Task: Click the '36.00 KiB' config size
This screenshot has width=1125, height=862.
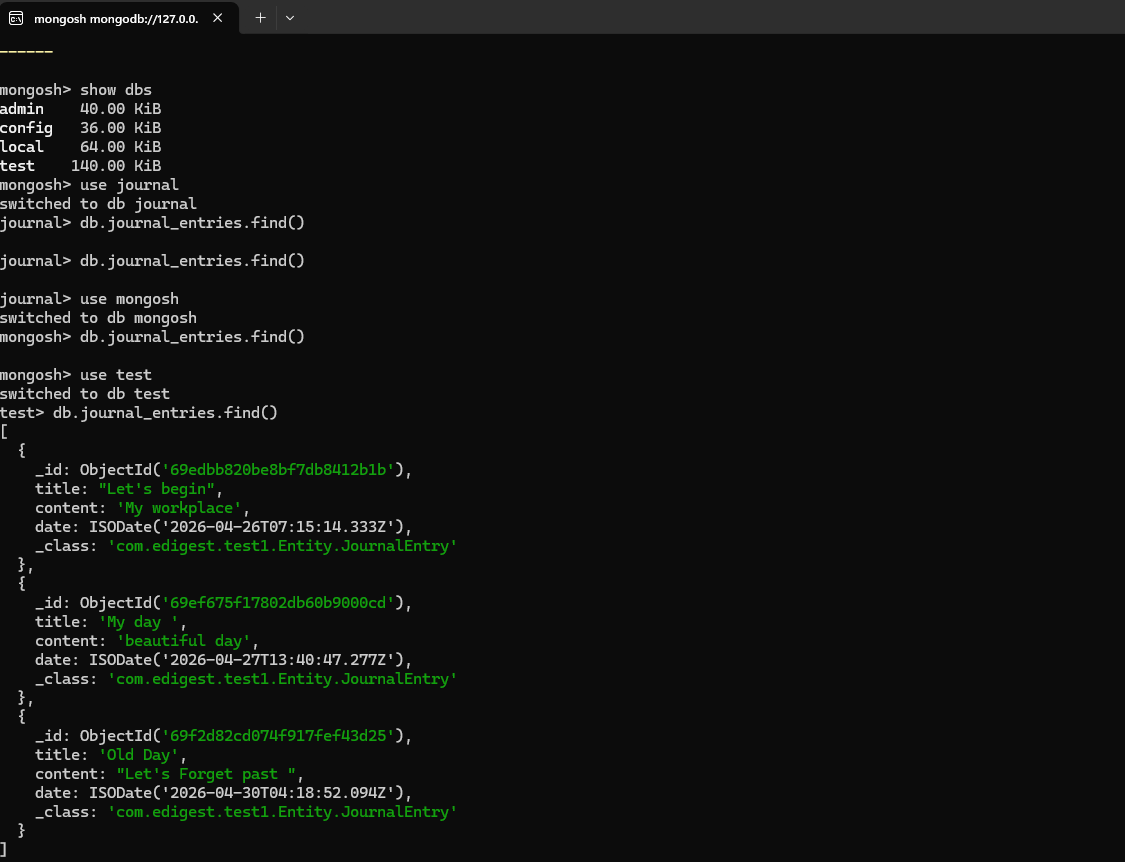Action: pos(121,128)
